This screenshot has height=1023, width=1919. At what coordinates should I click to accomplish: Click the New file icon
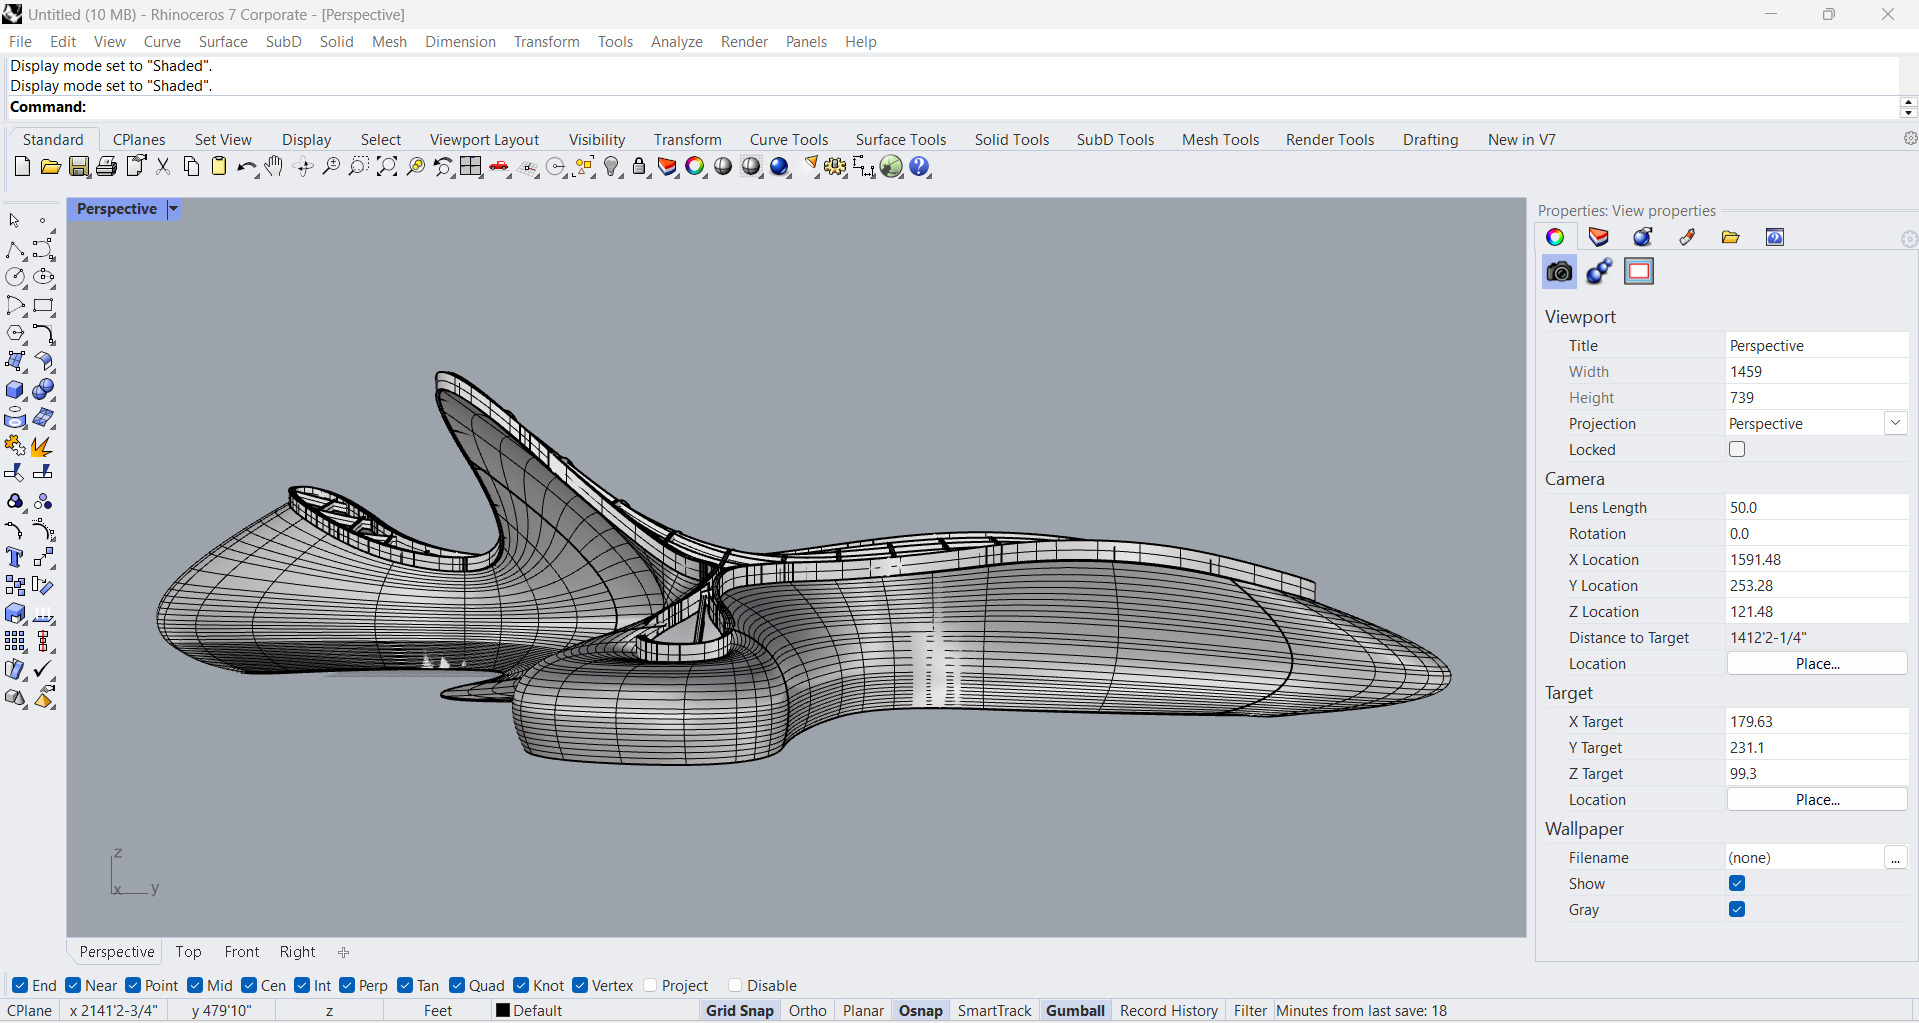[22, 167]
